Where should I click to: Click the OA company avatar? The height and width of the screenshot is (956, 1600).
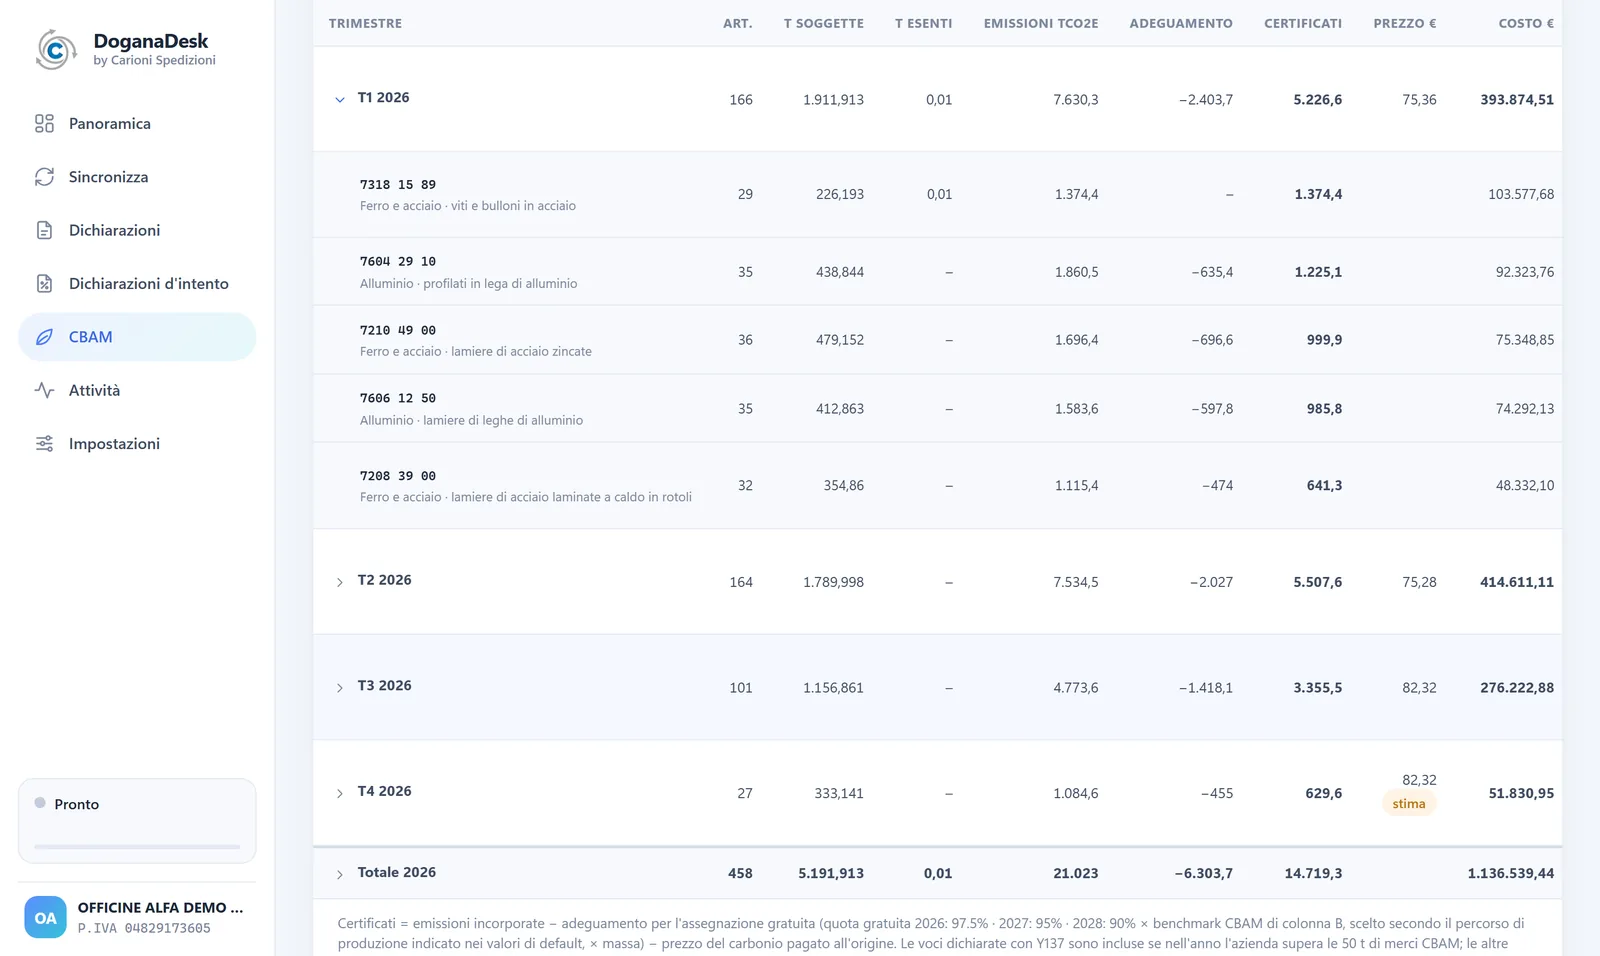pos(45,917)
